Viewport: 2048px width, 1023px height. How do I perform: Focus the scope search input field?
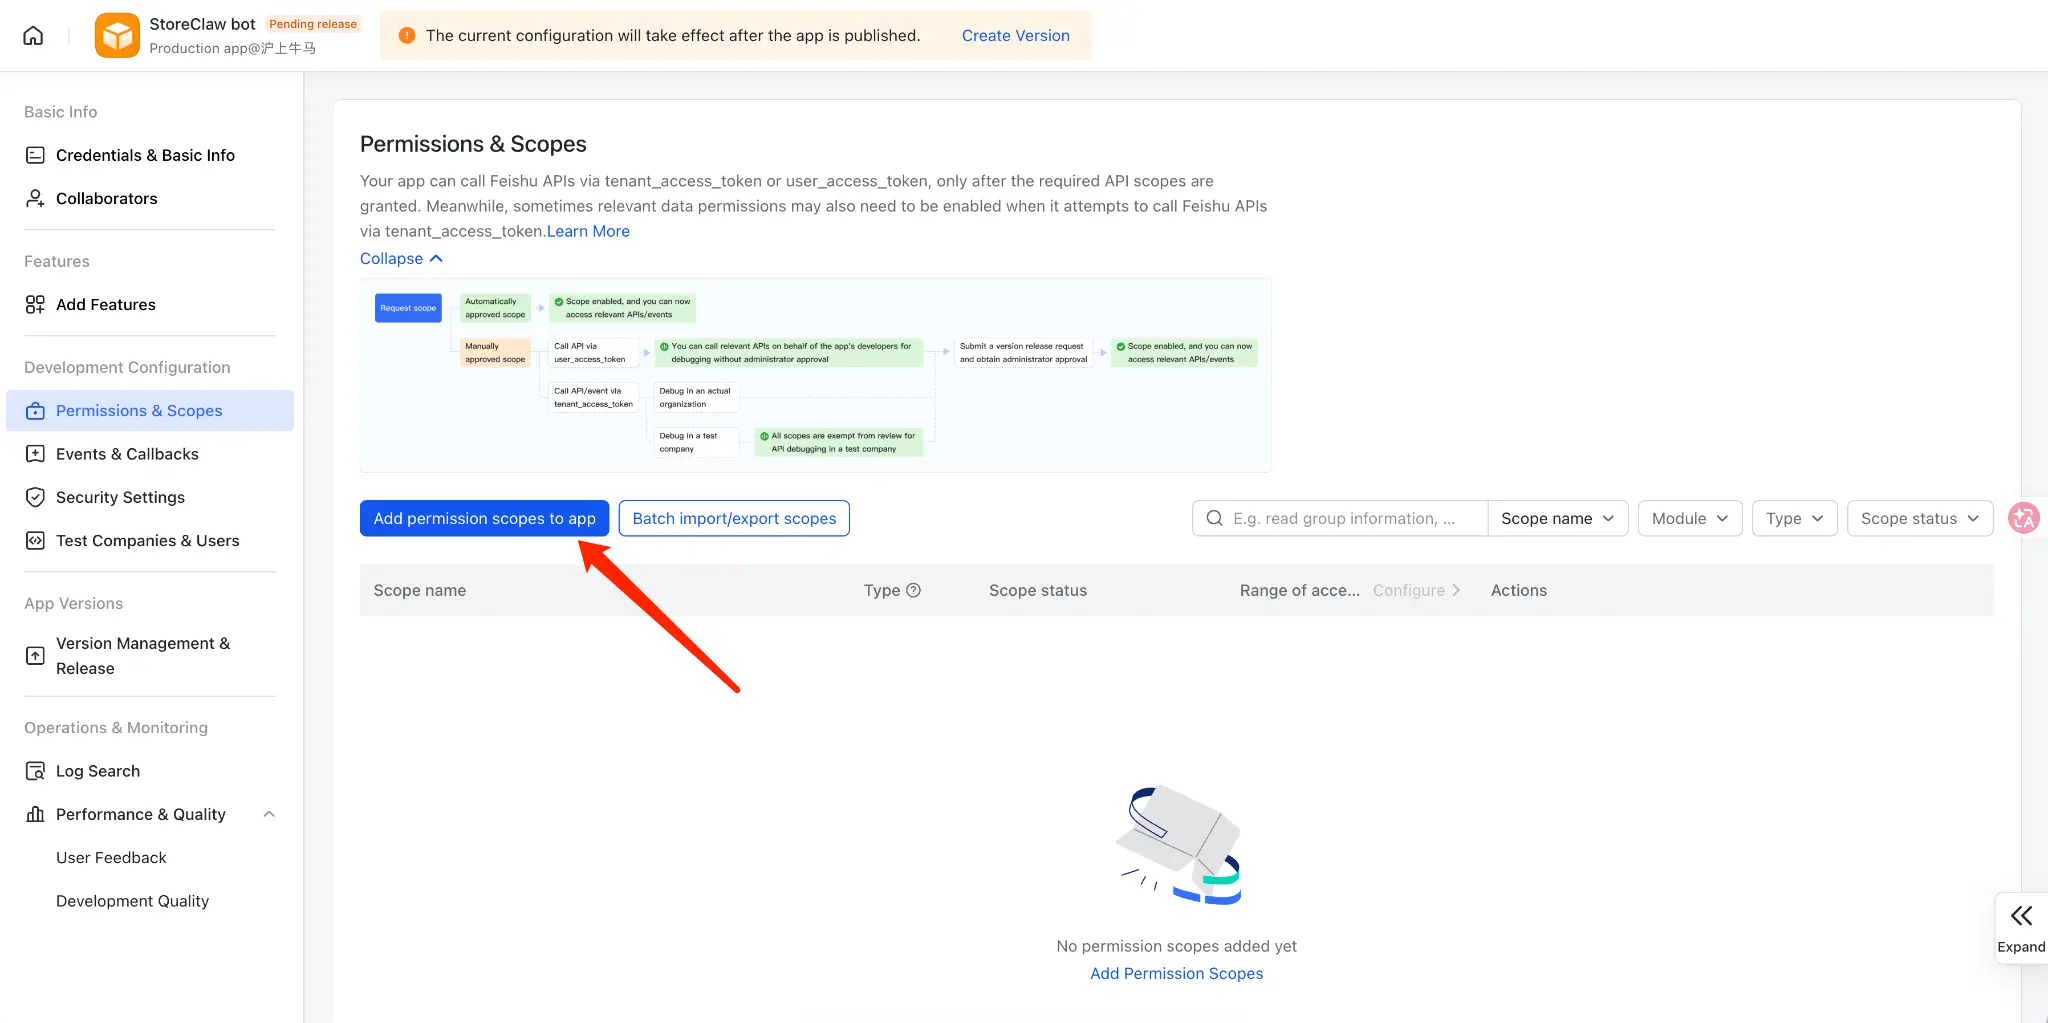point(1340,518)
